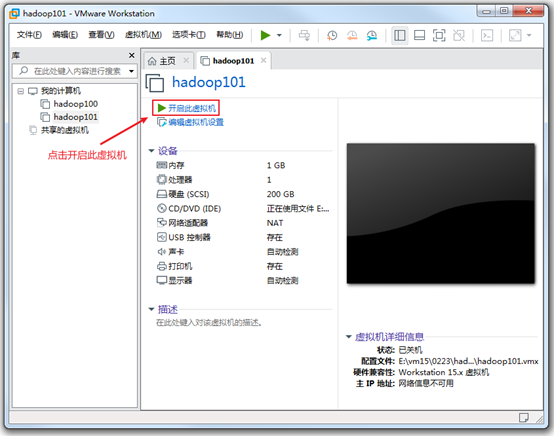Close the 库 library panel
The width and height of the screenshot is (554, 436).
pos(131,55)
